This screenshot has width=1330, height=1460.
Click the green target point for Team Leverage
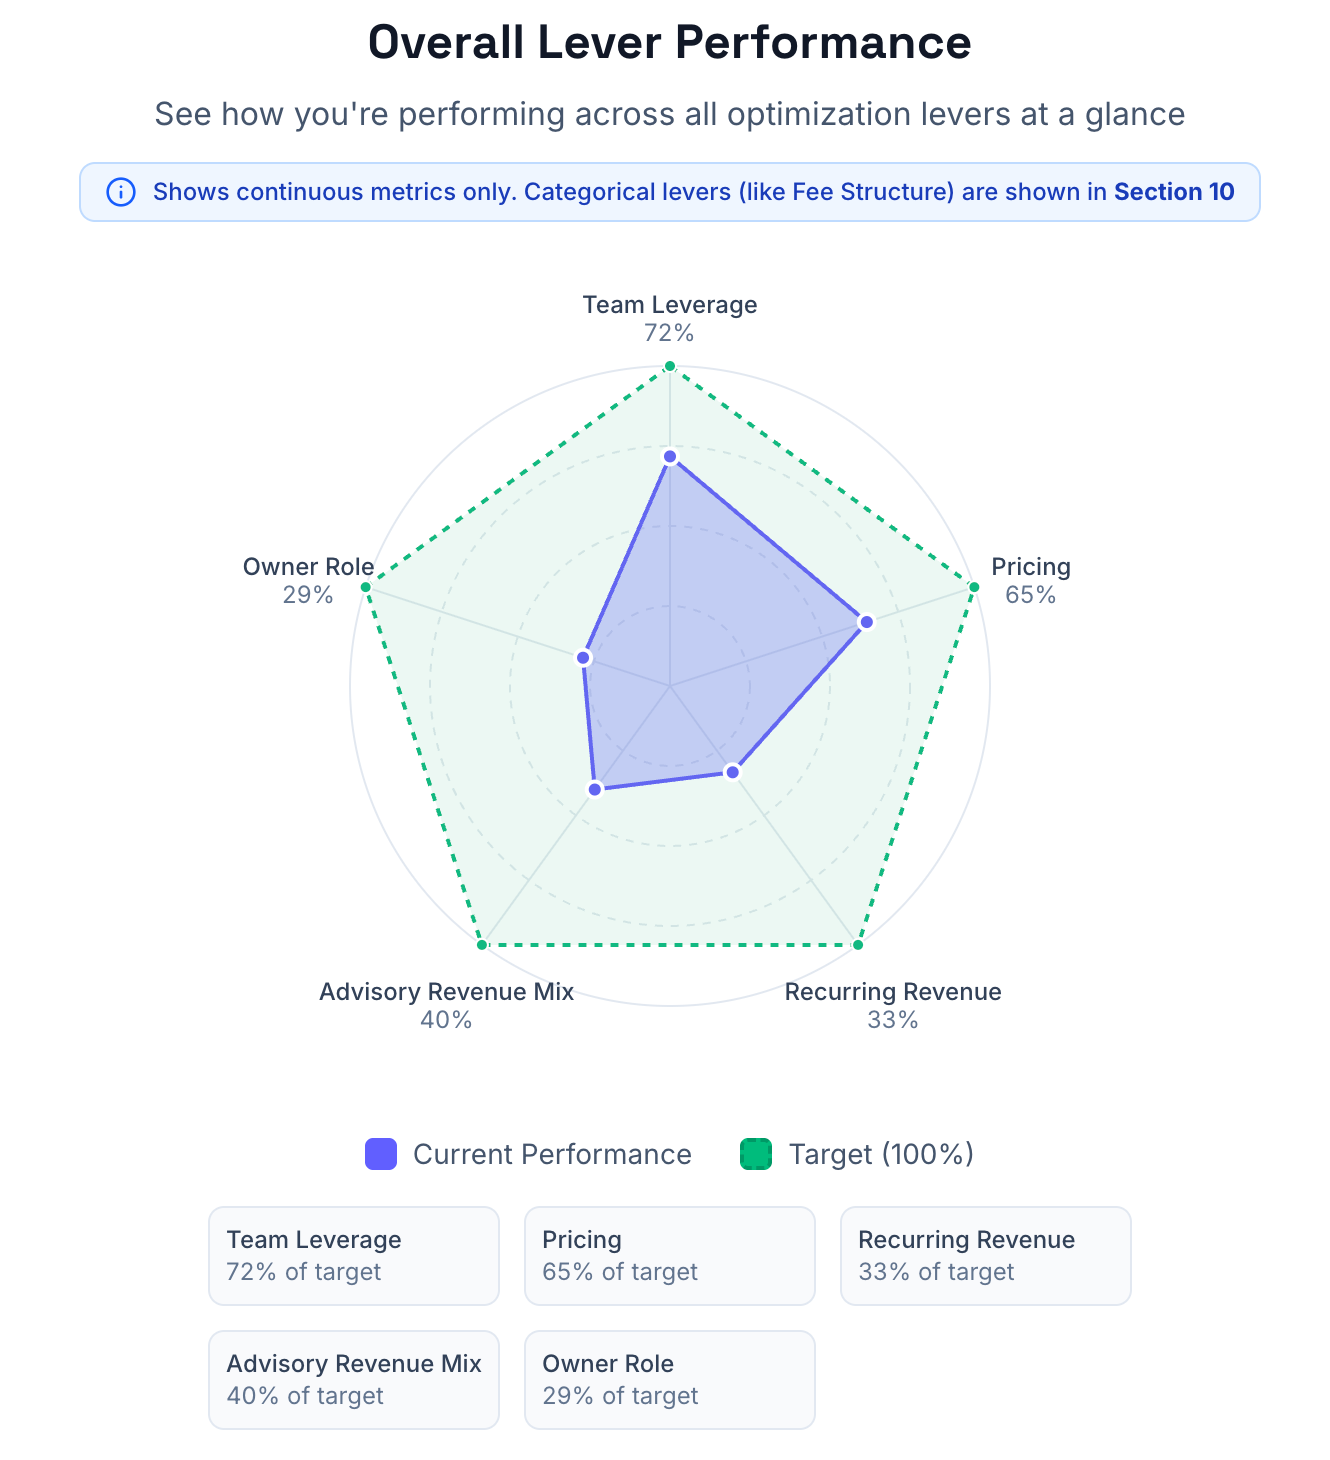click(670, 366)
